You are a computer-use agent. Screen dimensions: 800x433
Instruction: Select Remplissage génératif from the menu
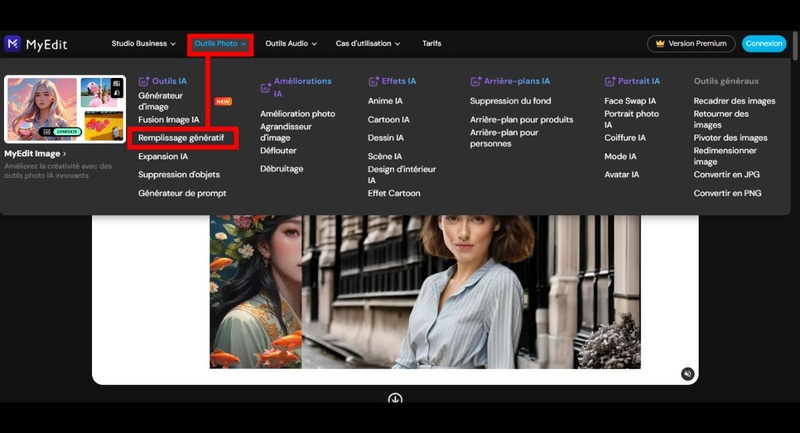[x=181, y=138]
